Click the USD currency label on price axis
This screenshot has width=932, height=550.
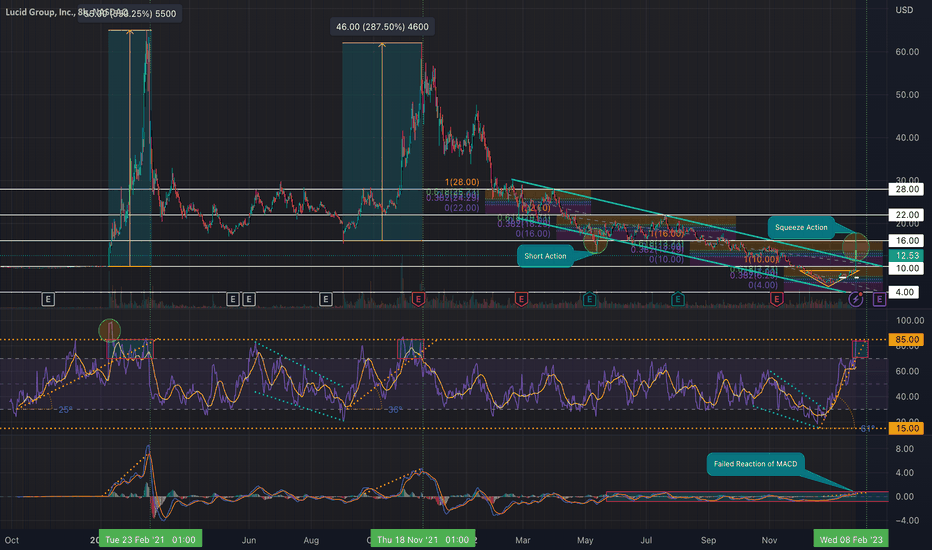point(904,10)
